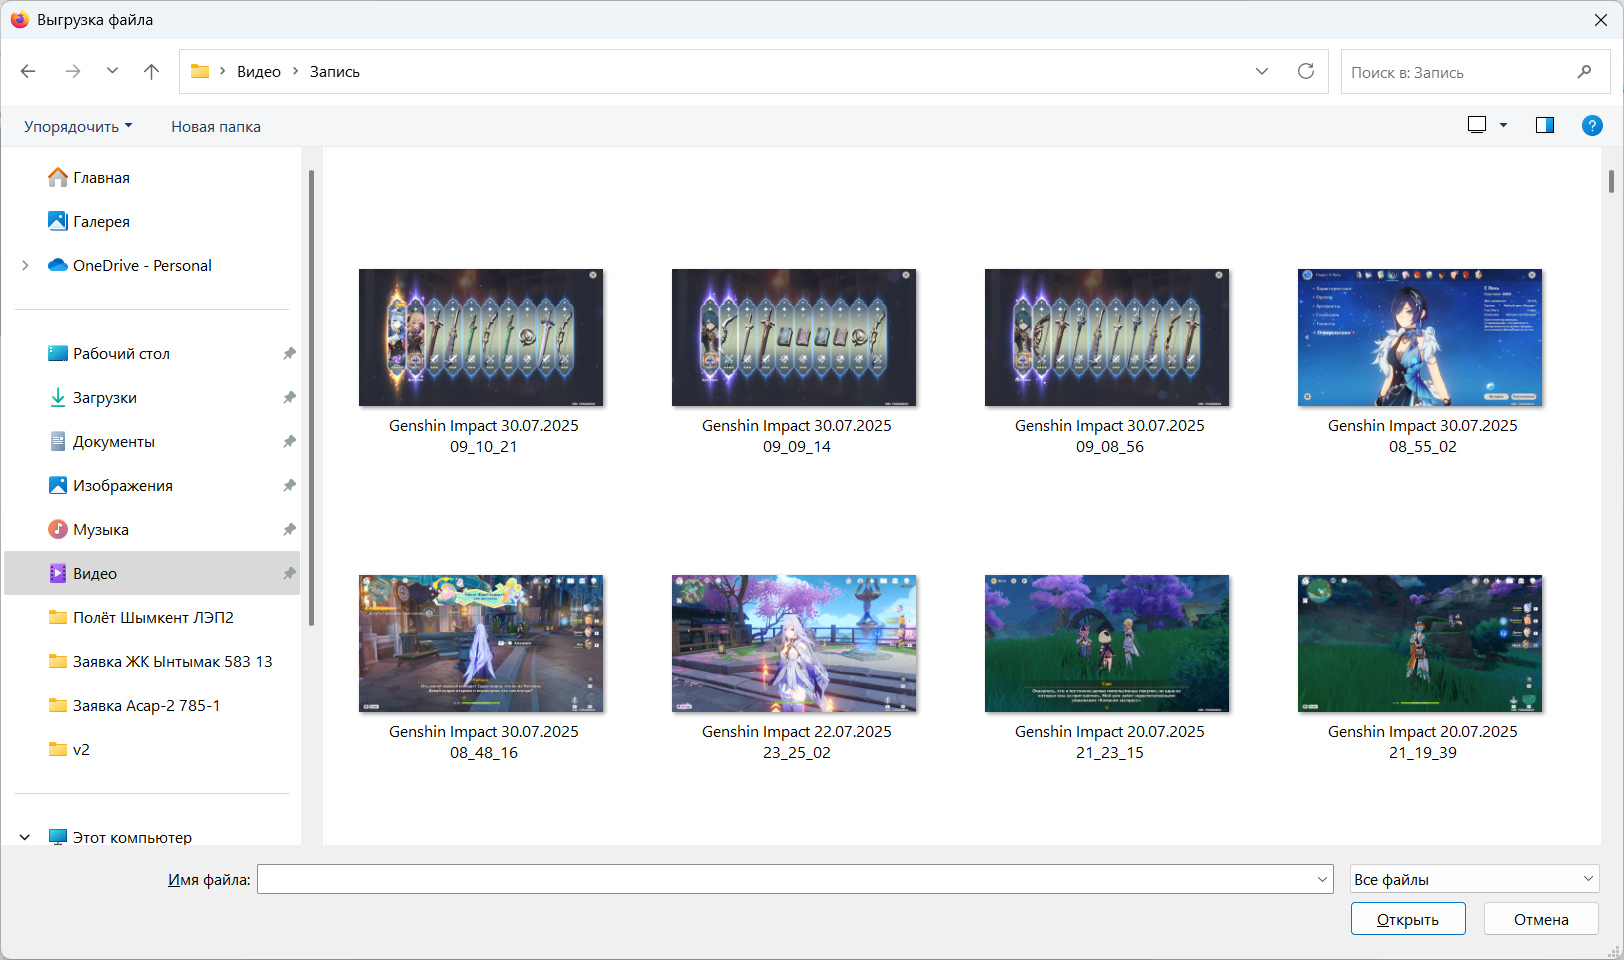Close the Выгрузка файла dialog
Image resolution: width=1624 pixels, height=960 pixels.
click(x=1600, y=20)
